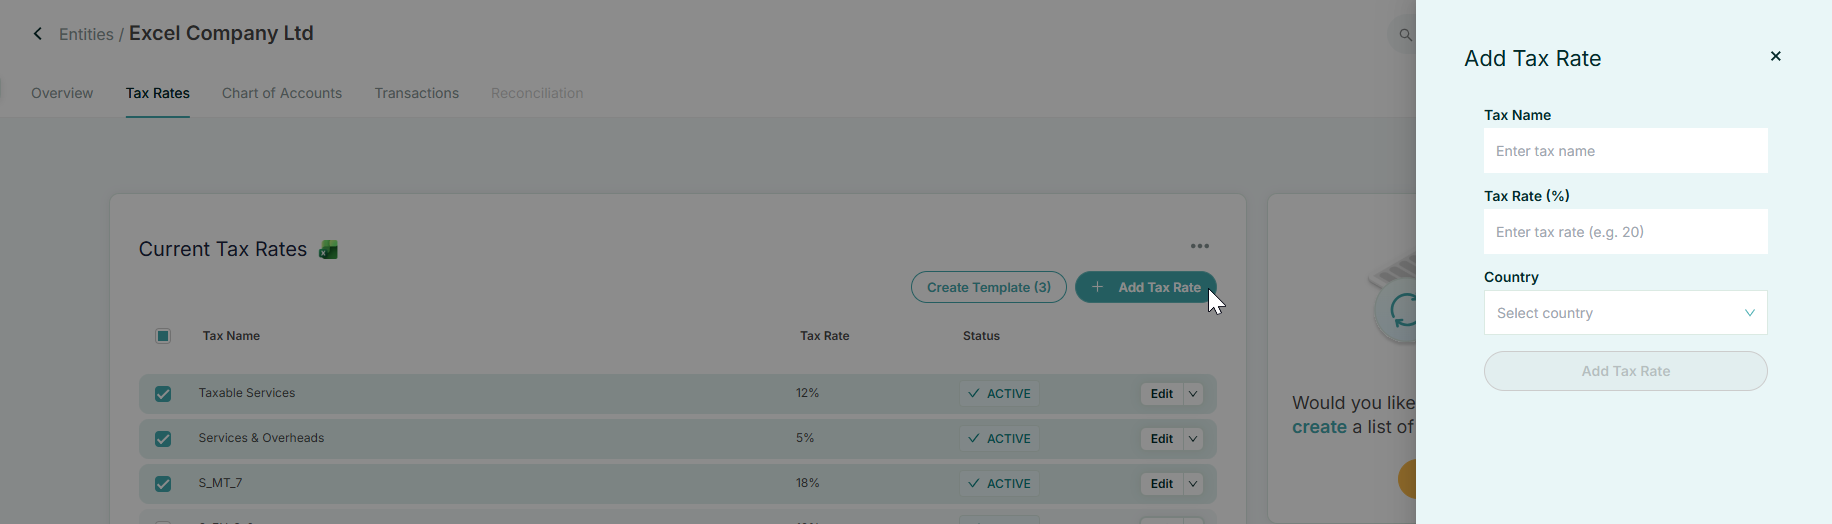This screenshot has height=524, width=1832.
Task: Open the three-dot more options menu
Action: click(x=1199, y=246)
